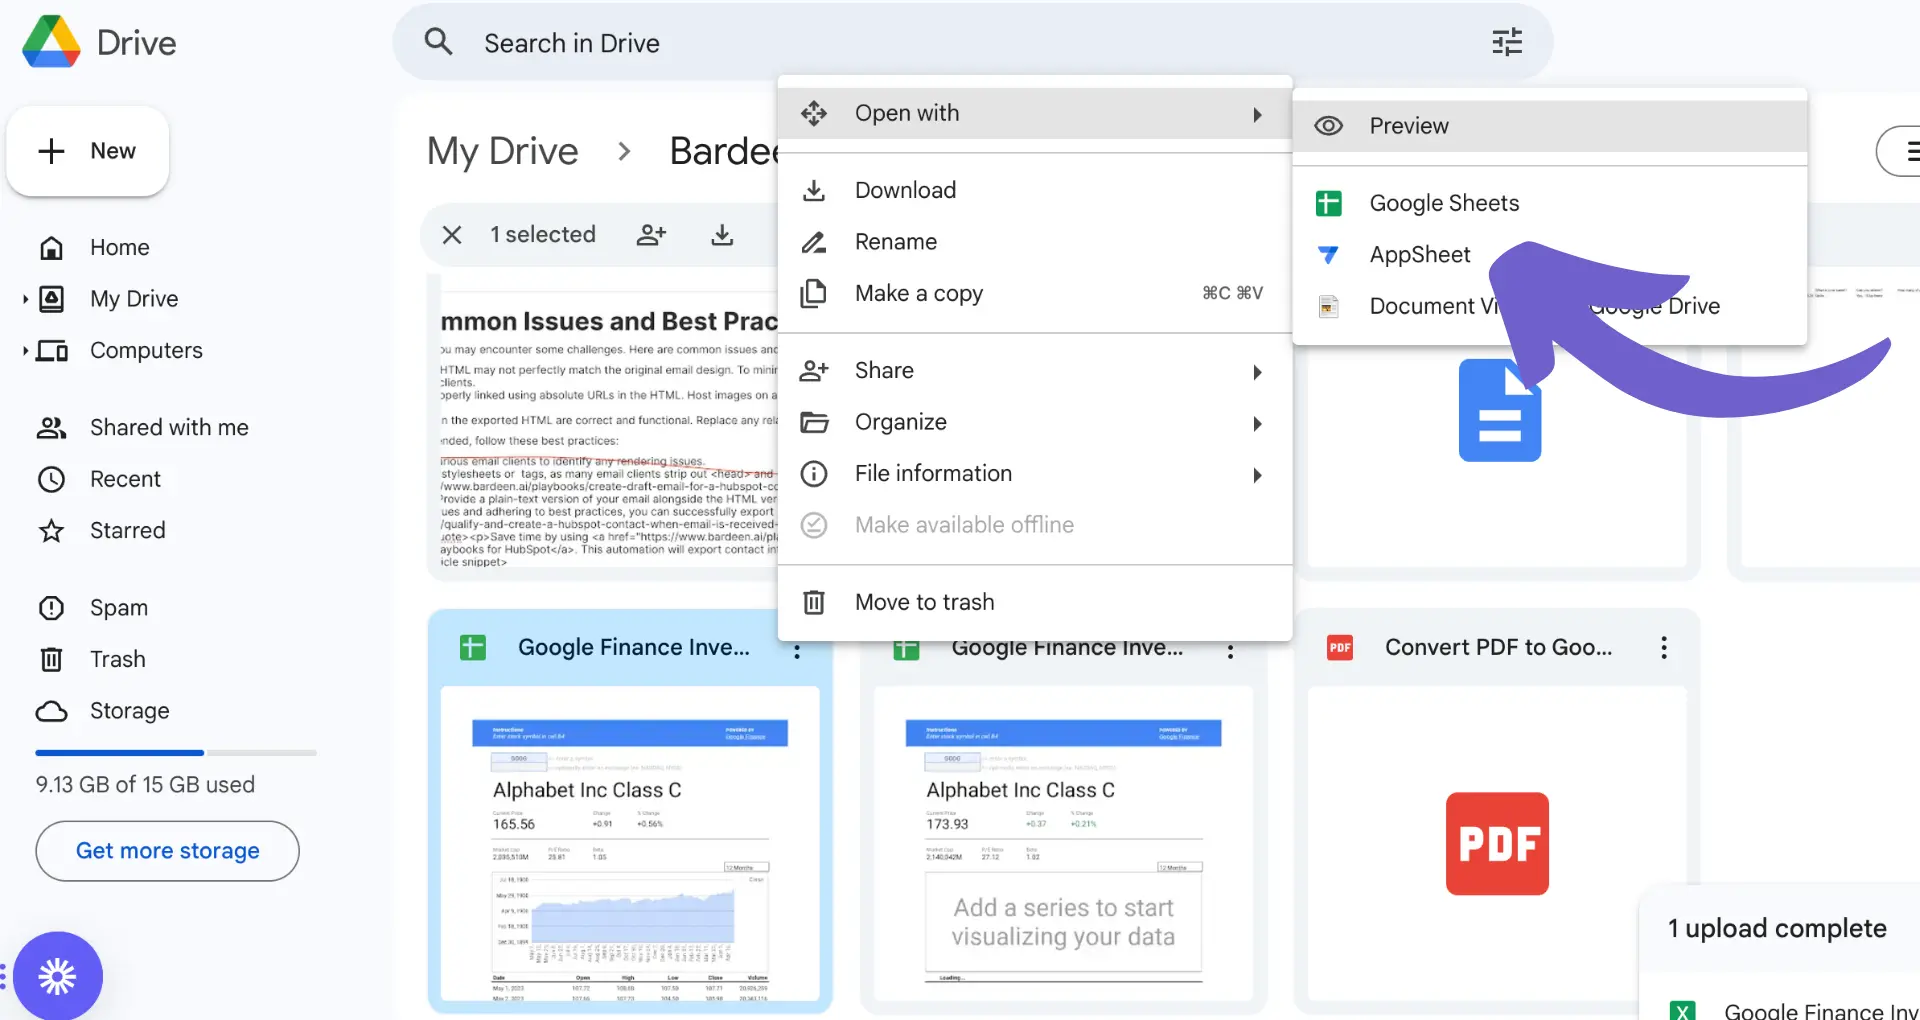The image size is (1920, 1020).
Task: Open more options for Convert PDF file
Action: point(1664,648)
